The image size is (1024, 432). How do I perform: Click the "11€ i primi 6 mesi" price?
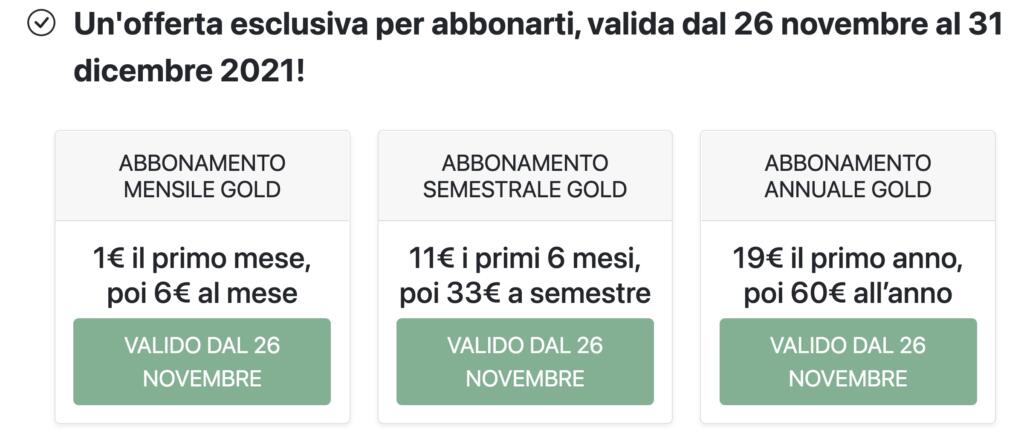point(525,261)
